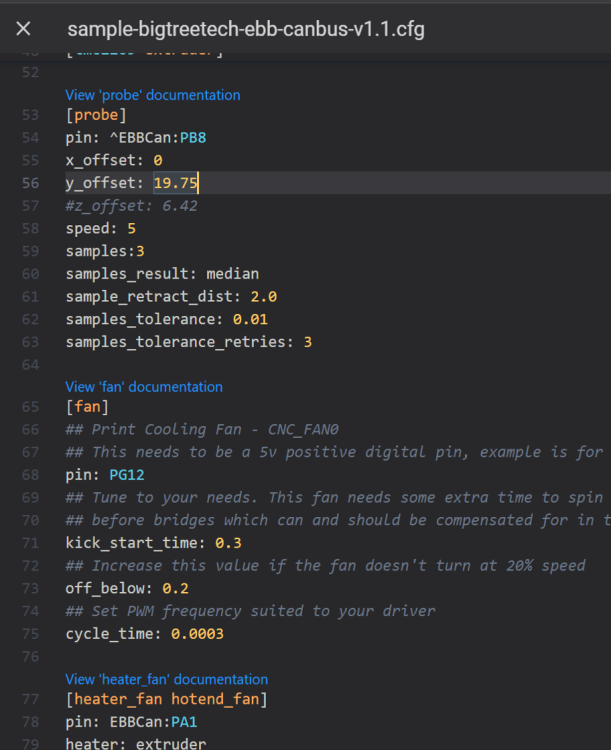The height and width of the screenshot is (750, 611).
Task: Open the 'fan' documentation link
Action: tap(144, 386)
